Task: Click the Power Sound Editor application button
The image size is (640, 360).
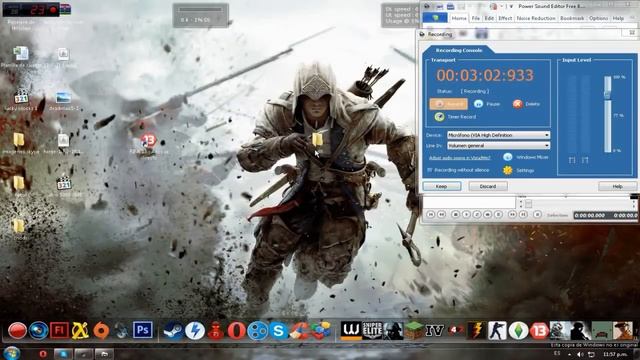Action: (435, 18)
